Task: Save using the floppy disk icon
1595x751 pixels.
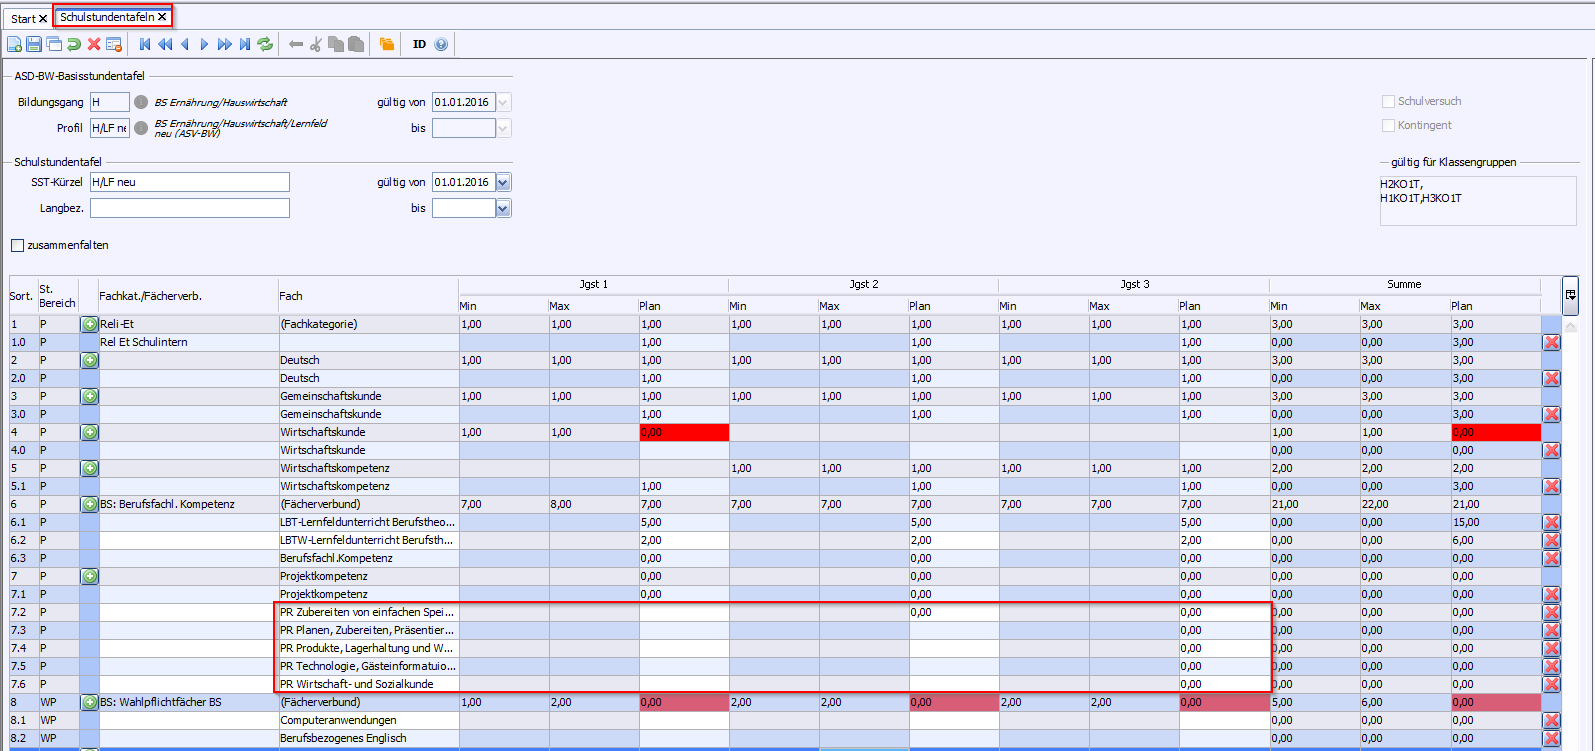Action: click(34, 44)
